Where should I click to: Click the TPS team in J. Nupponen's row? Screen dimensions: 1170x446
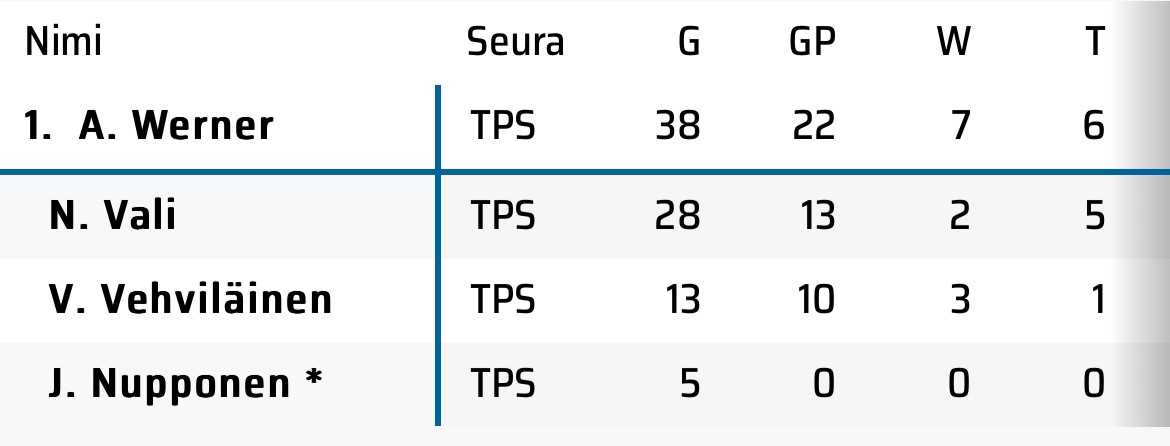point(503,383)
